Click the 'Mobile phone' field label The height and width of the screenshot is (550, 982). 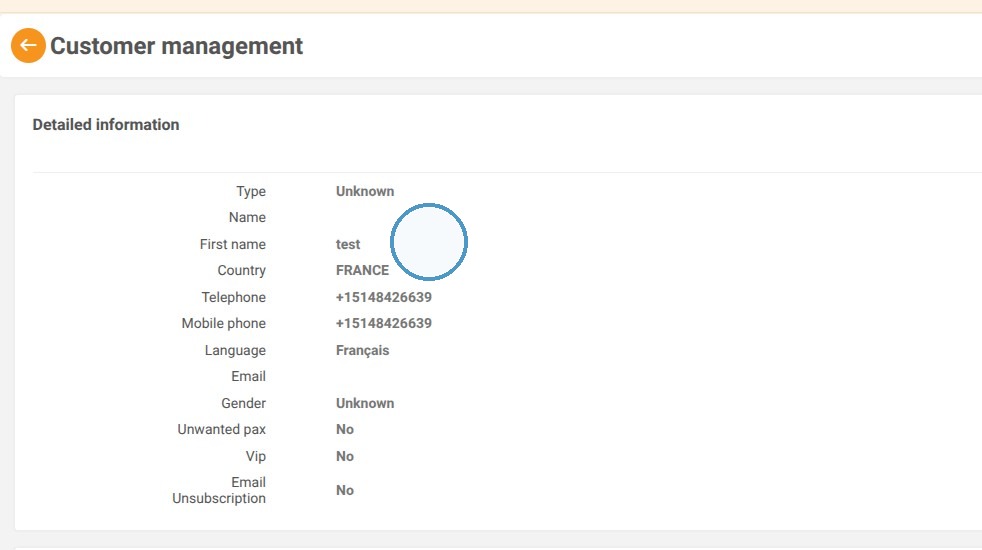pos(224,323)
